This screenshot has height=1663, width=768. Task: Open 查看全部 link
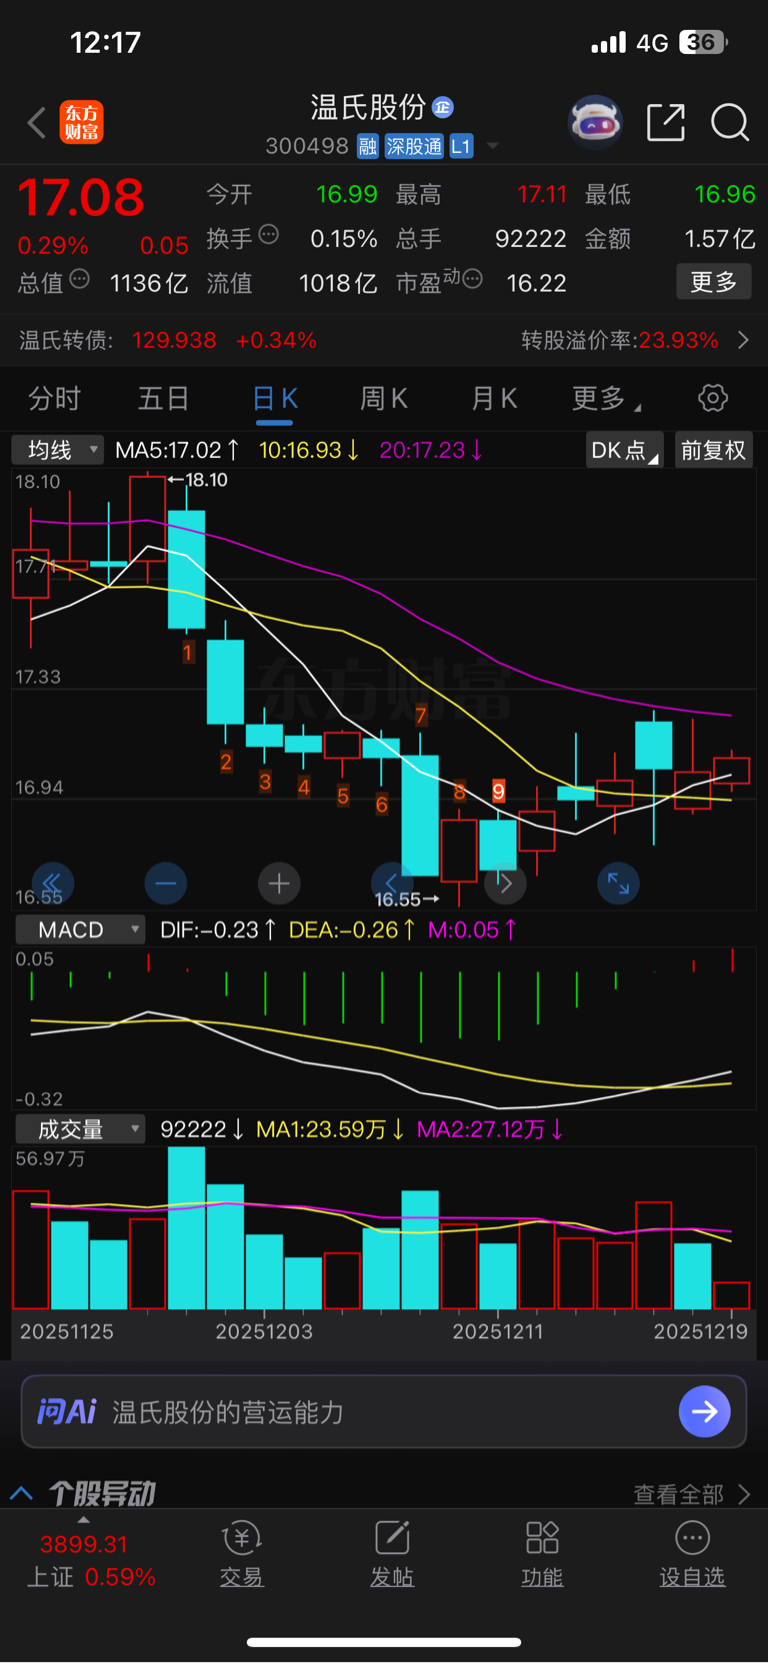tap(692, 1494)
